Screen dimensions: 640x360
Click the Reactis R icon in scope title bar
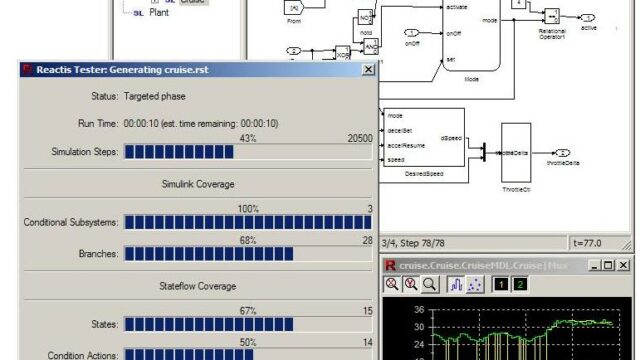[390, 266]
